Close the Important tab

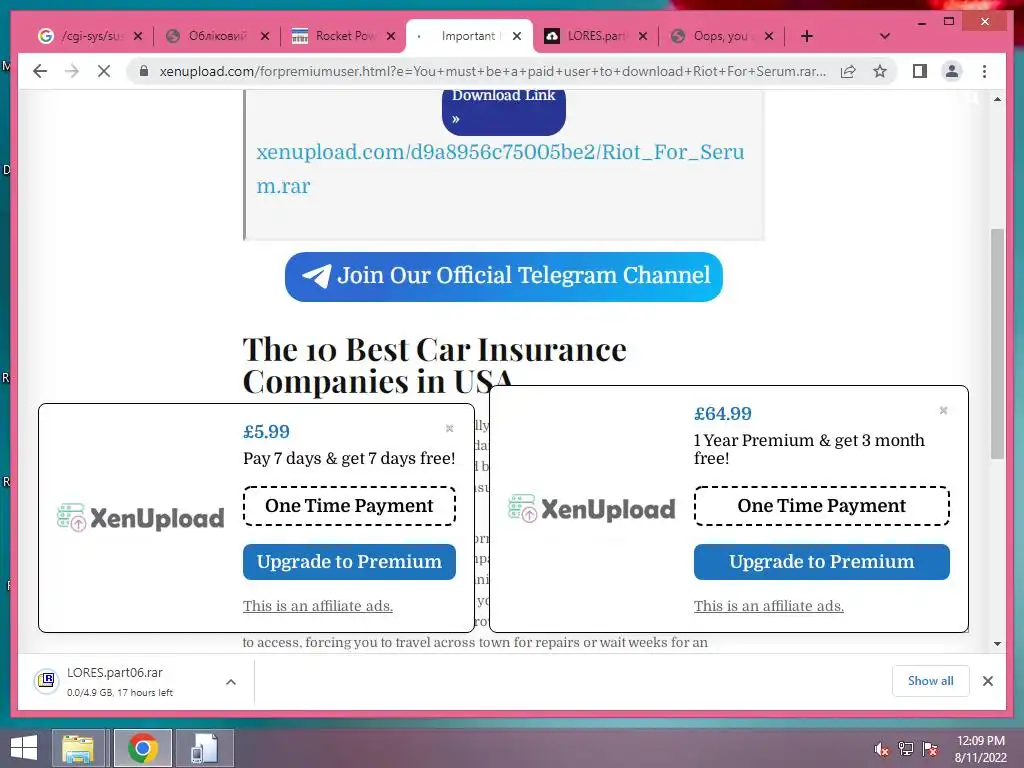coord(517,36)
